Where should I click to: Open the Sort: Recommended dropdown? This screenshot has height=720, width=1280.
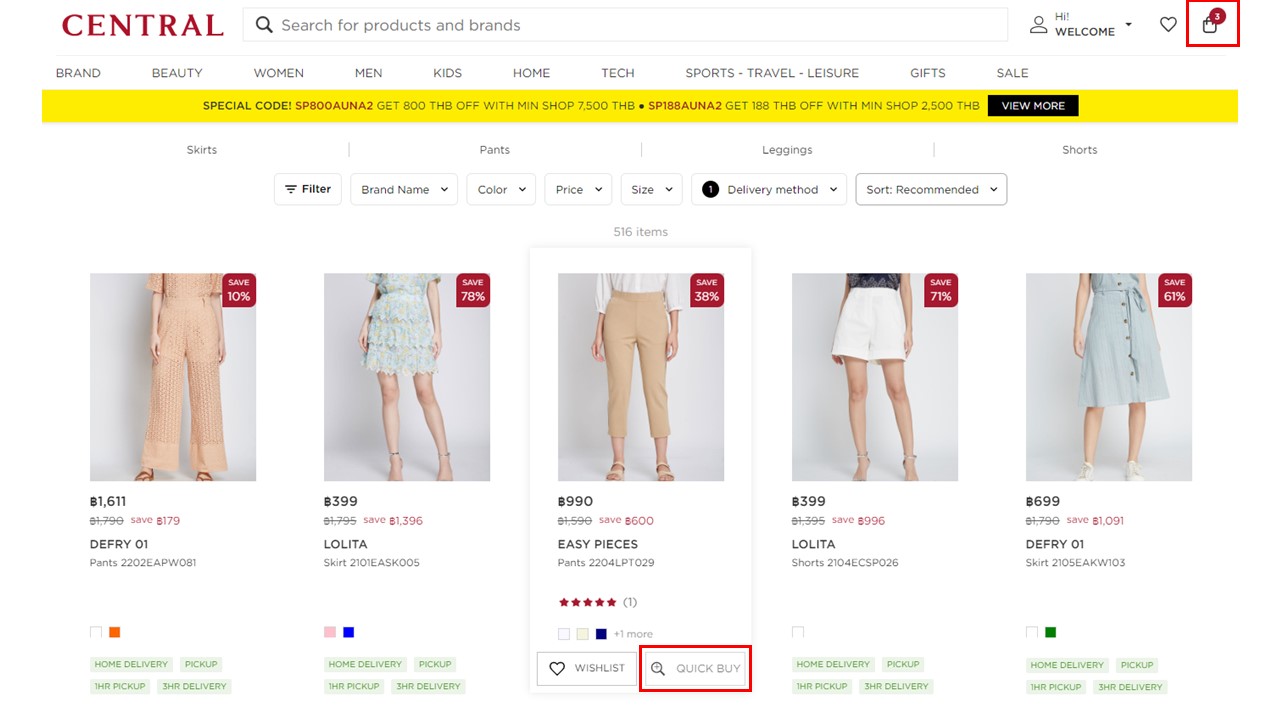coord(931,189)
